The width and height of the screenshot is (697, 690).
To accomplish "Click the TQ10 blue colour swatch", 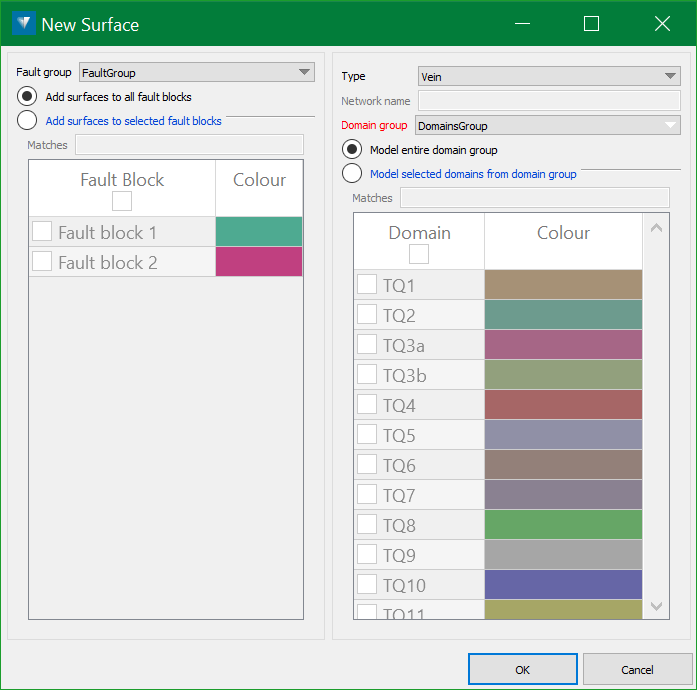I will (563, 585).
